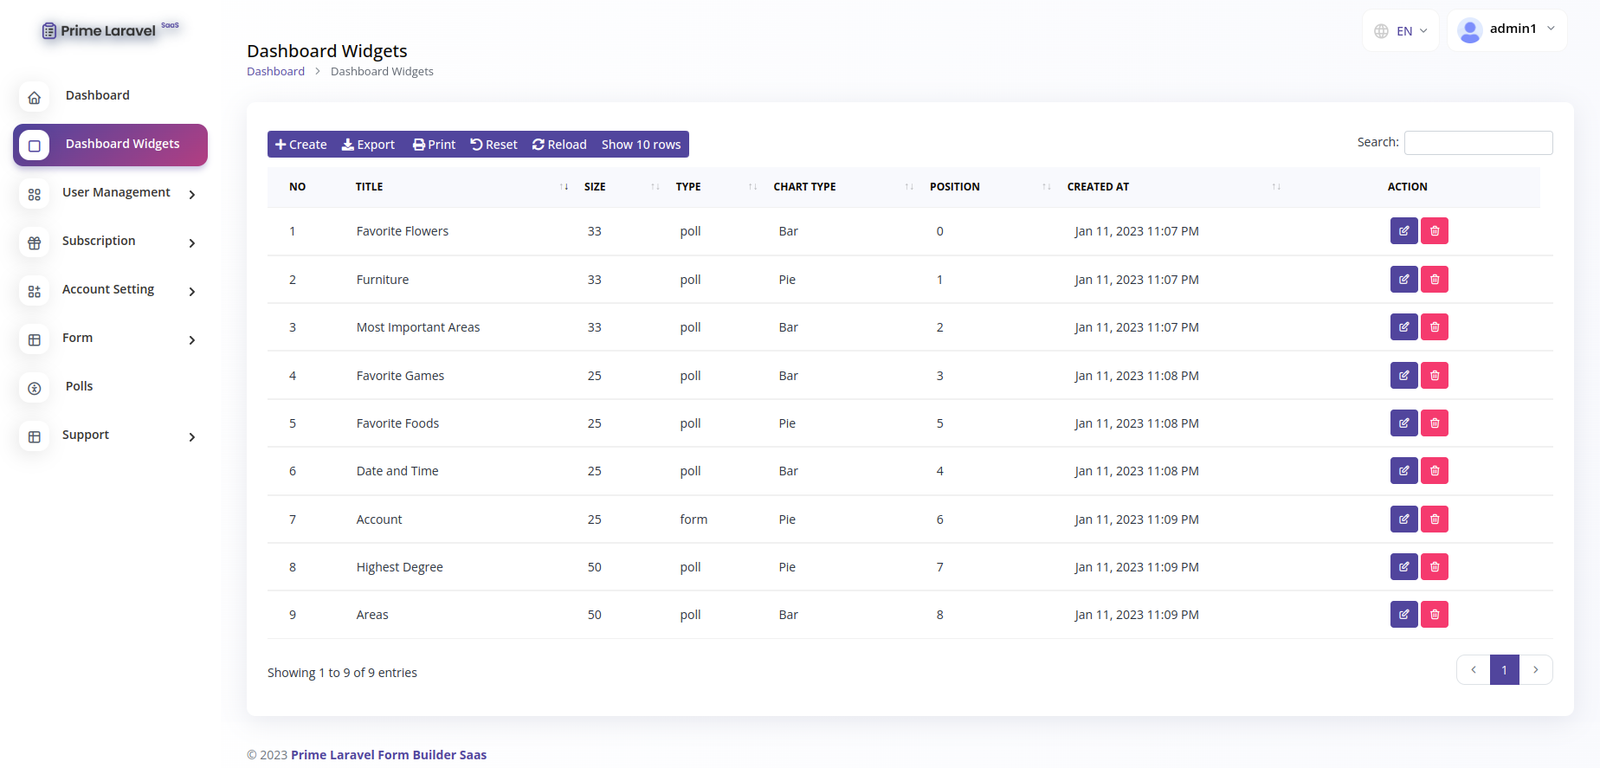Delete the Furniture widget row

[1434, 279]
